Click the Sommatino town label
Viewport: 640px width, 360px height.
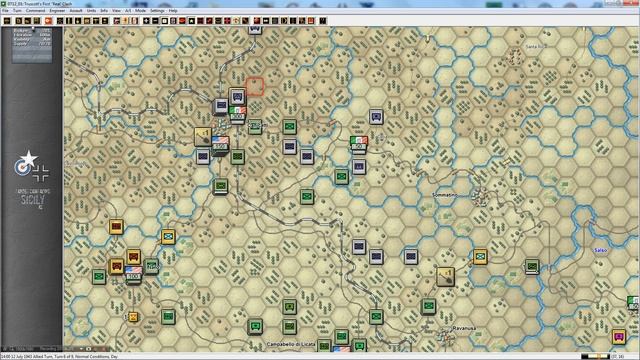tap(444, 195)
